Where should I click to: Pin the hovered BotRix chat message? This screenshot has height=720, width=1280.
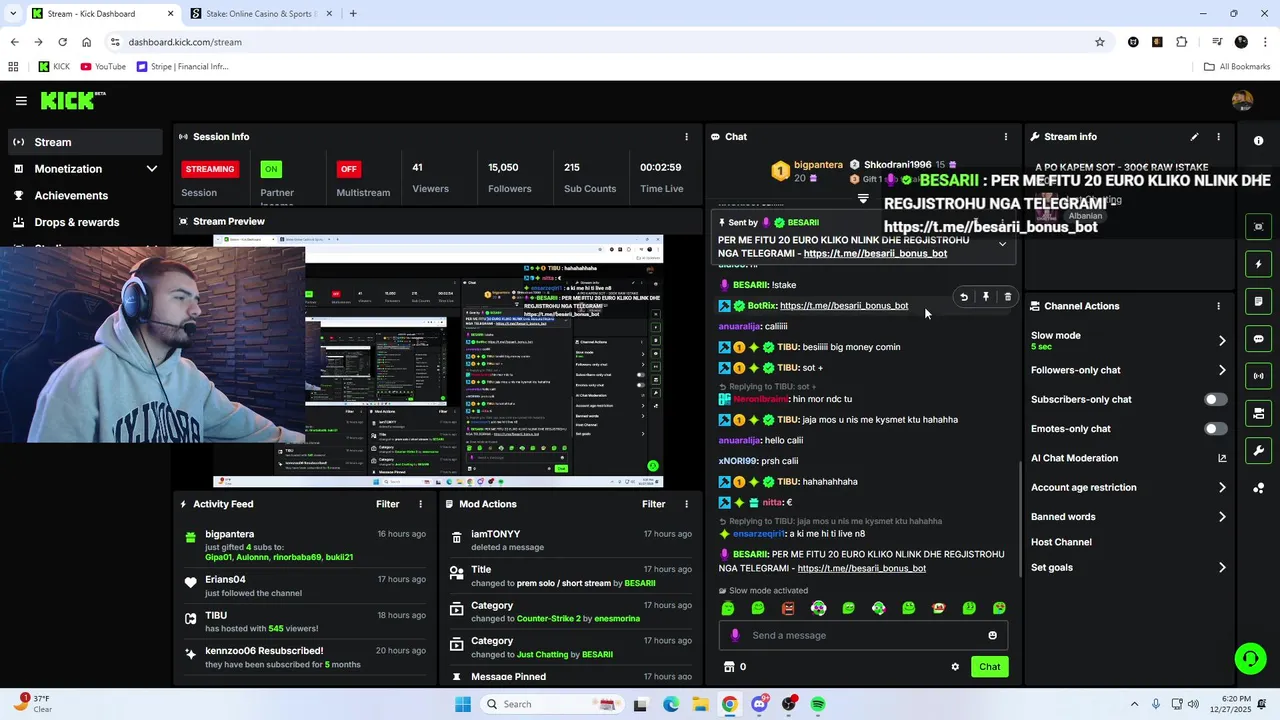click(x=986, y=297)
